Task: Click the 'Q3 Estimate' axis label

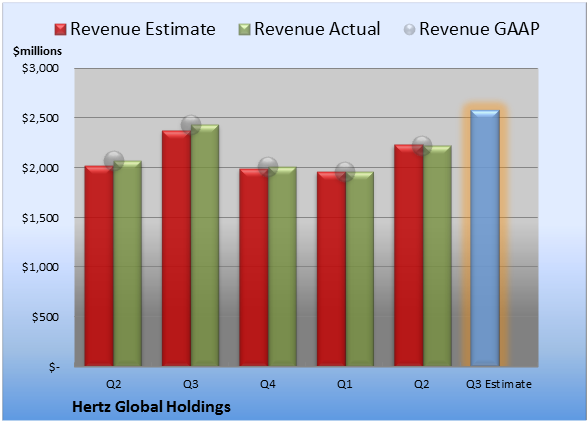Action: pos(499,384)
